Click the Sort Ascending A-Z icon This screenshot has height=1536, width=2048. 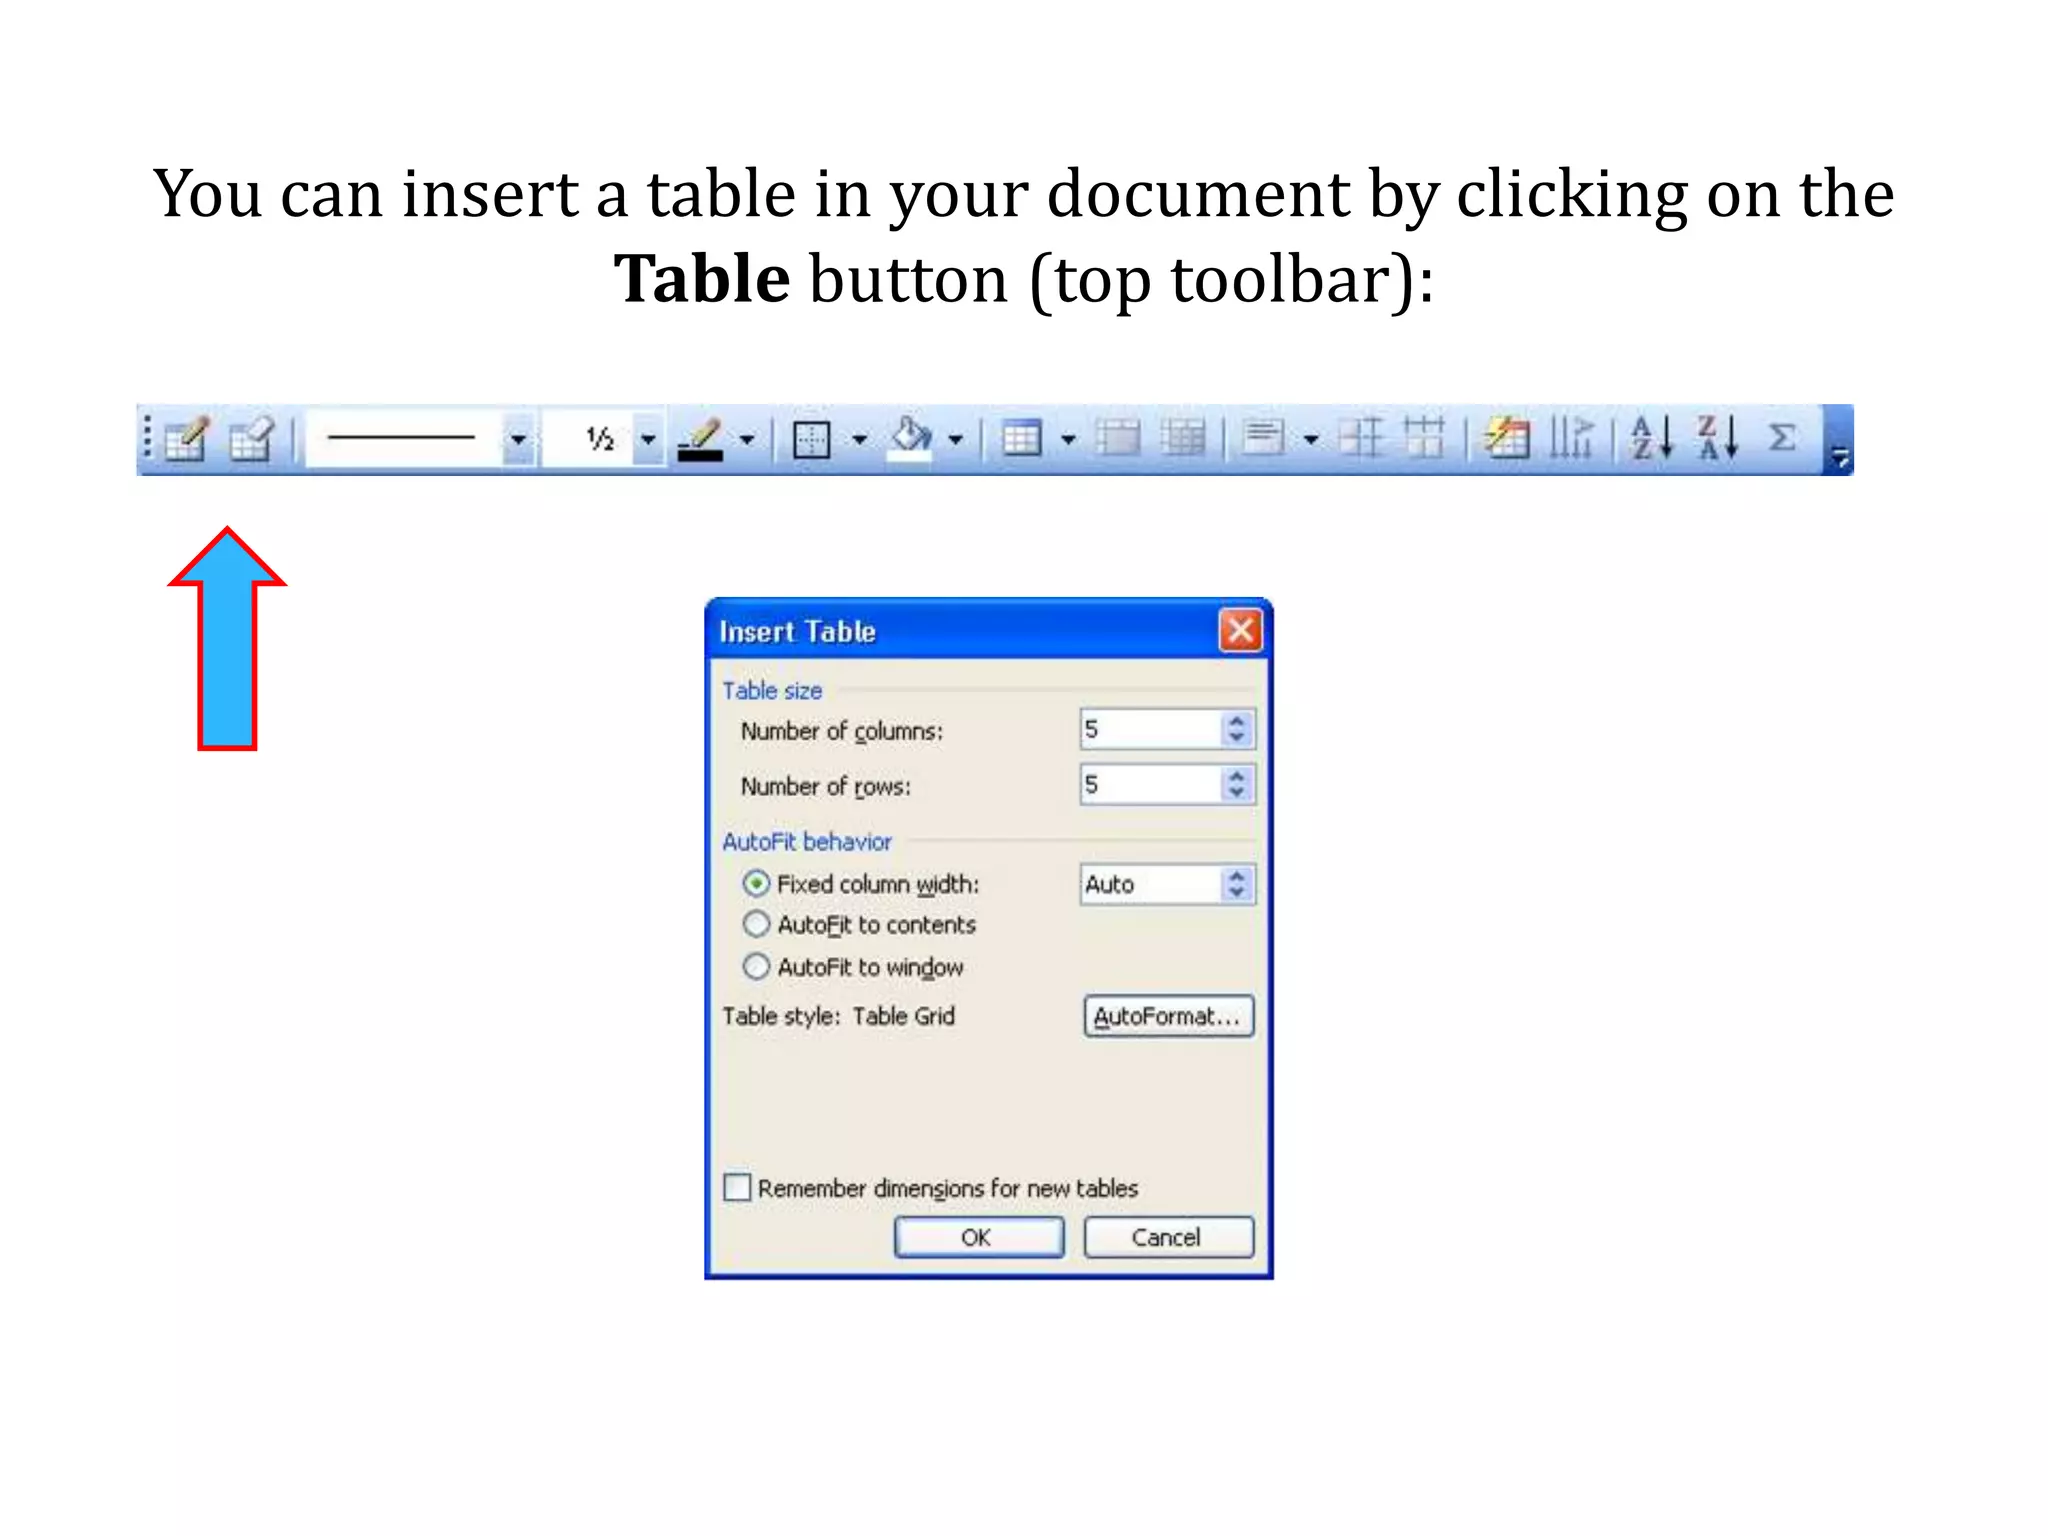coord(1651,438)
